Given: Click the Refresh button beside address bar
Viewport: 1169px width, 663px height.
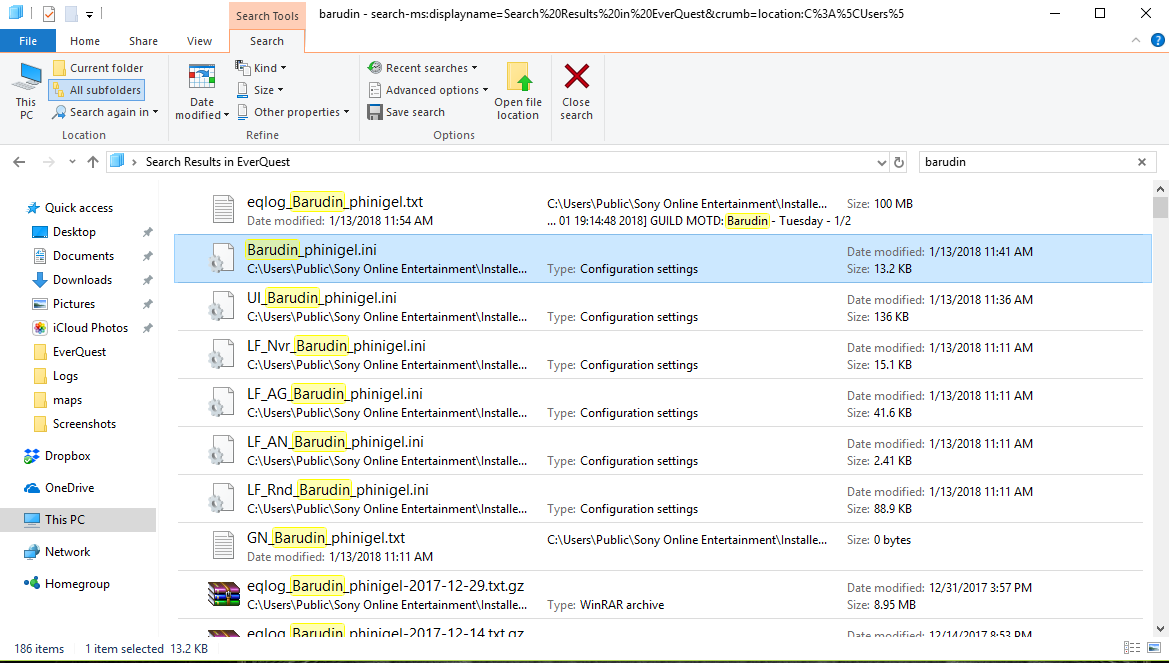Looking at the screenshot, I should (x=899, y=162).
